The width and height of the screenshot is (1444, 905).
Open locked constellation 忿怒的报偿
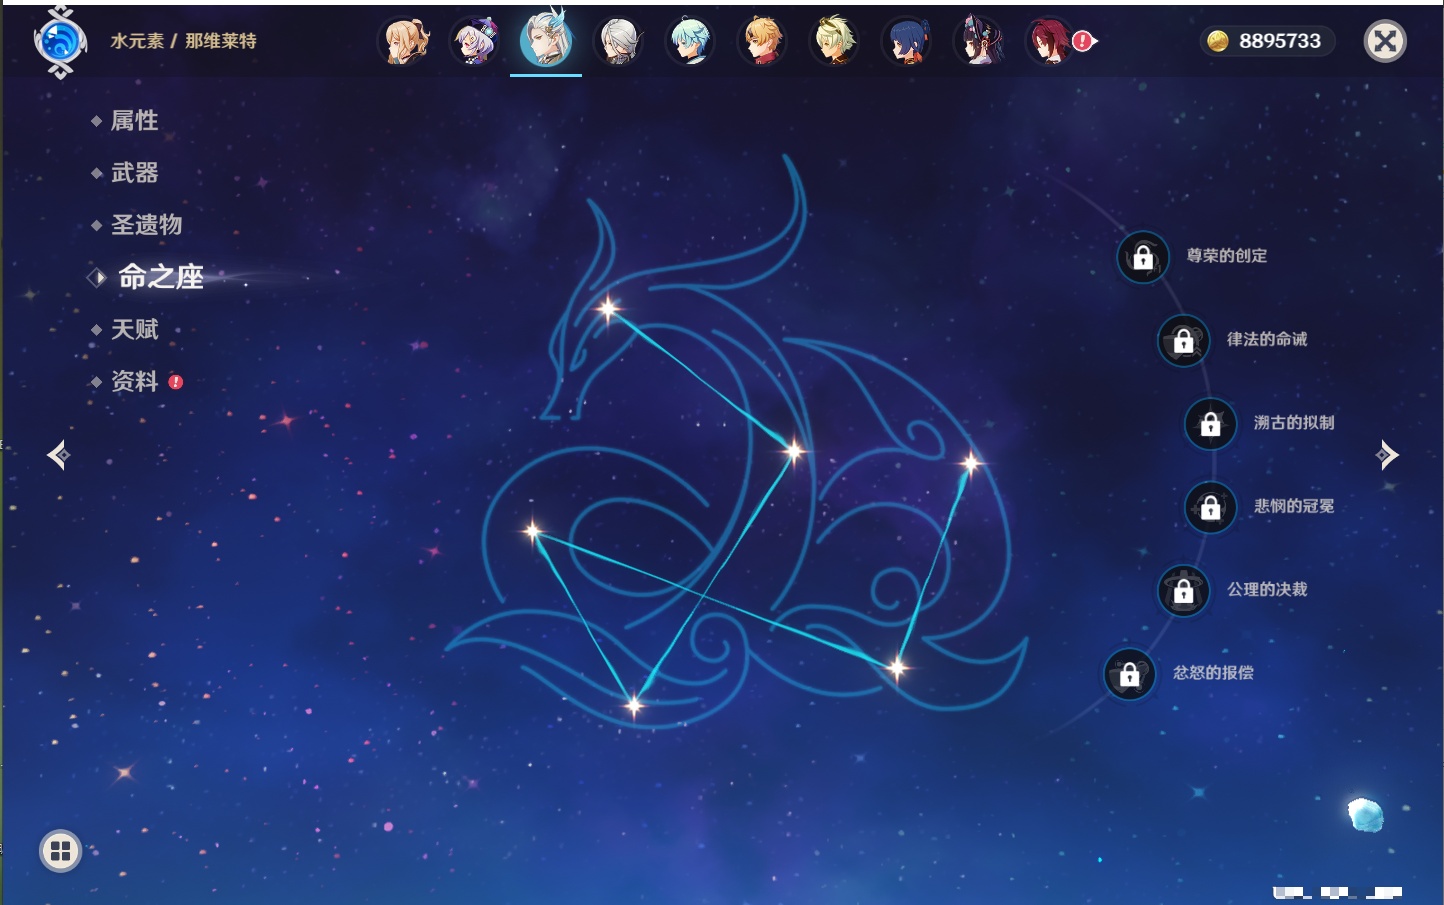[x=1130, y=674]
